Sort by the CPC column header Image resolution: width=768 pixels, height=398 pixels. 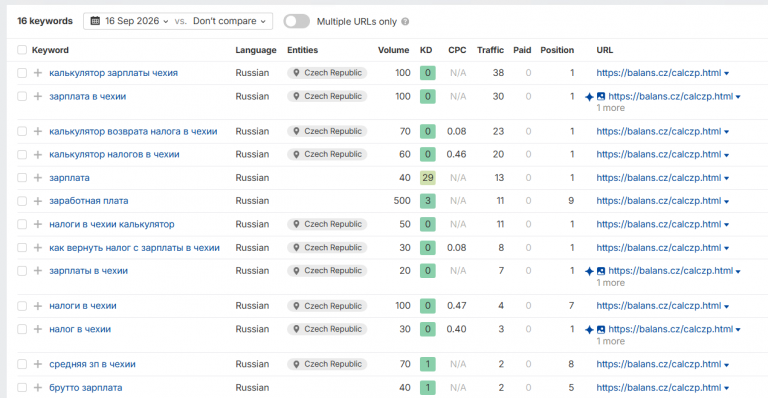coord(457,50)
